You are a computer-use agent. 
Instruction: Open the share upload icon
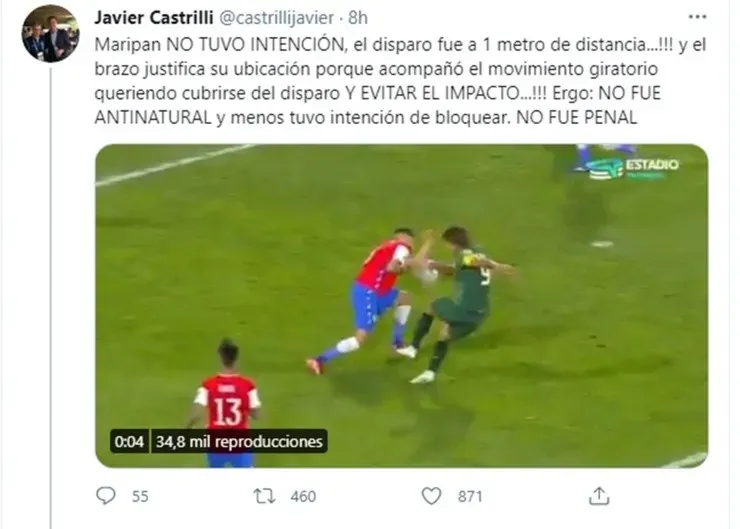[x=599, y=496]
